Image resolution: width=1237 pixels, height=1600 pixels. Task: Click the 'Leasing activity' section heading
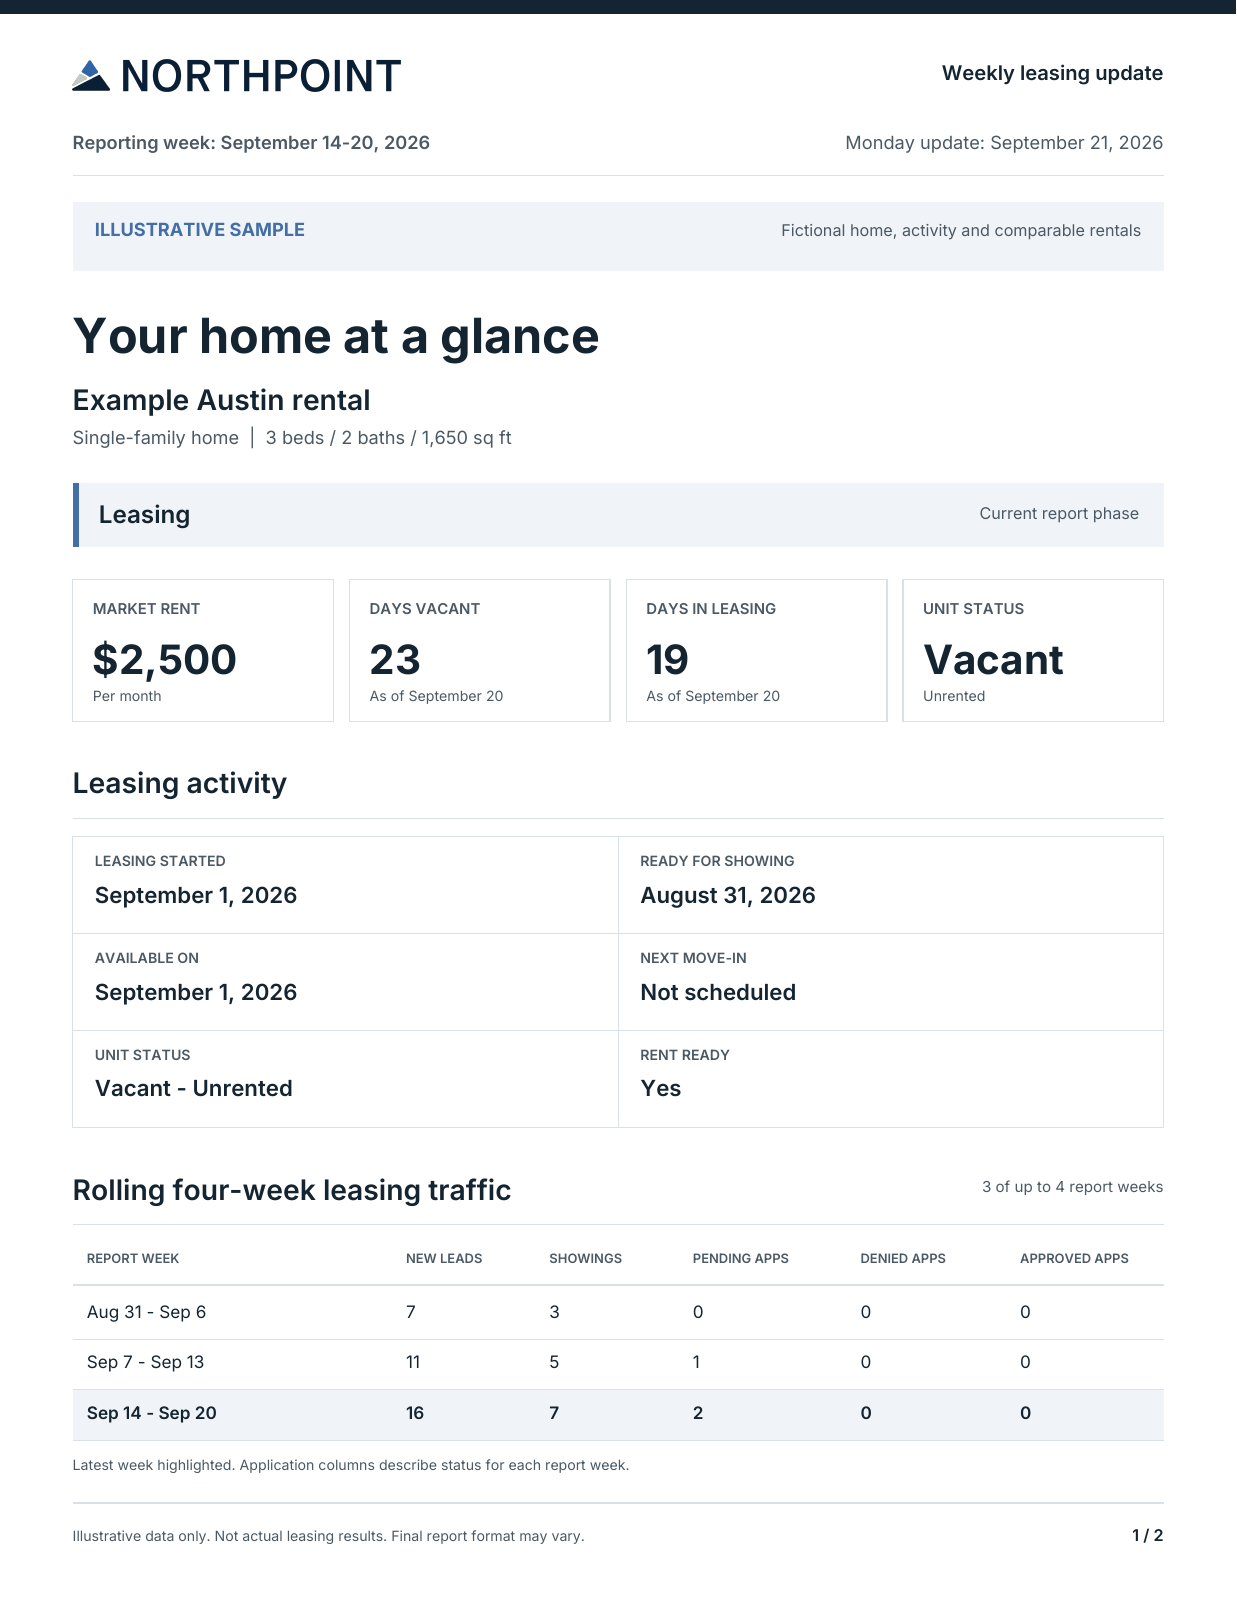click(179, 783)
